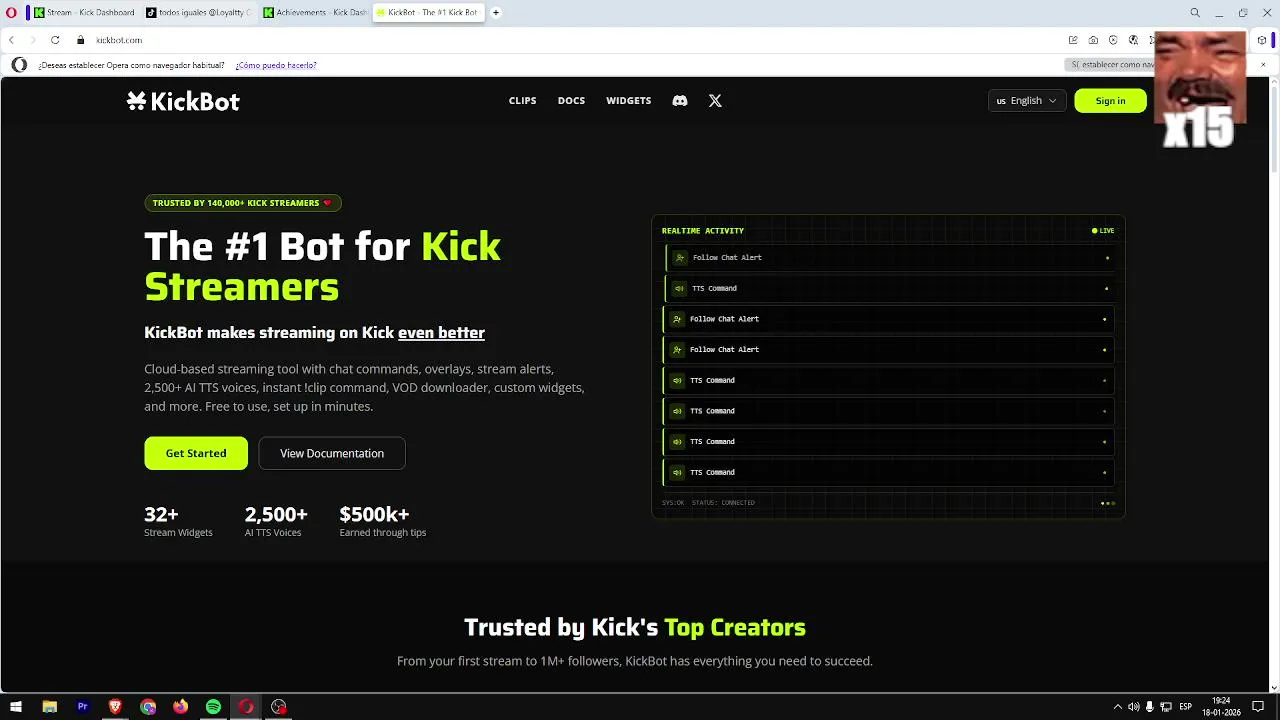Viewport: 1280px width, 720px height.
Task: Switch to Stream - Kick Dashboard tab
Action: click(x=83, y=13)
